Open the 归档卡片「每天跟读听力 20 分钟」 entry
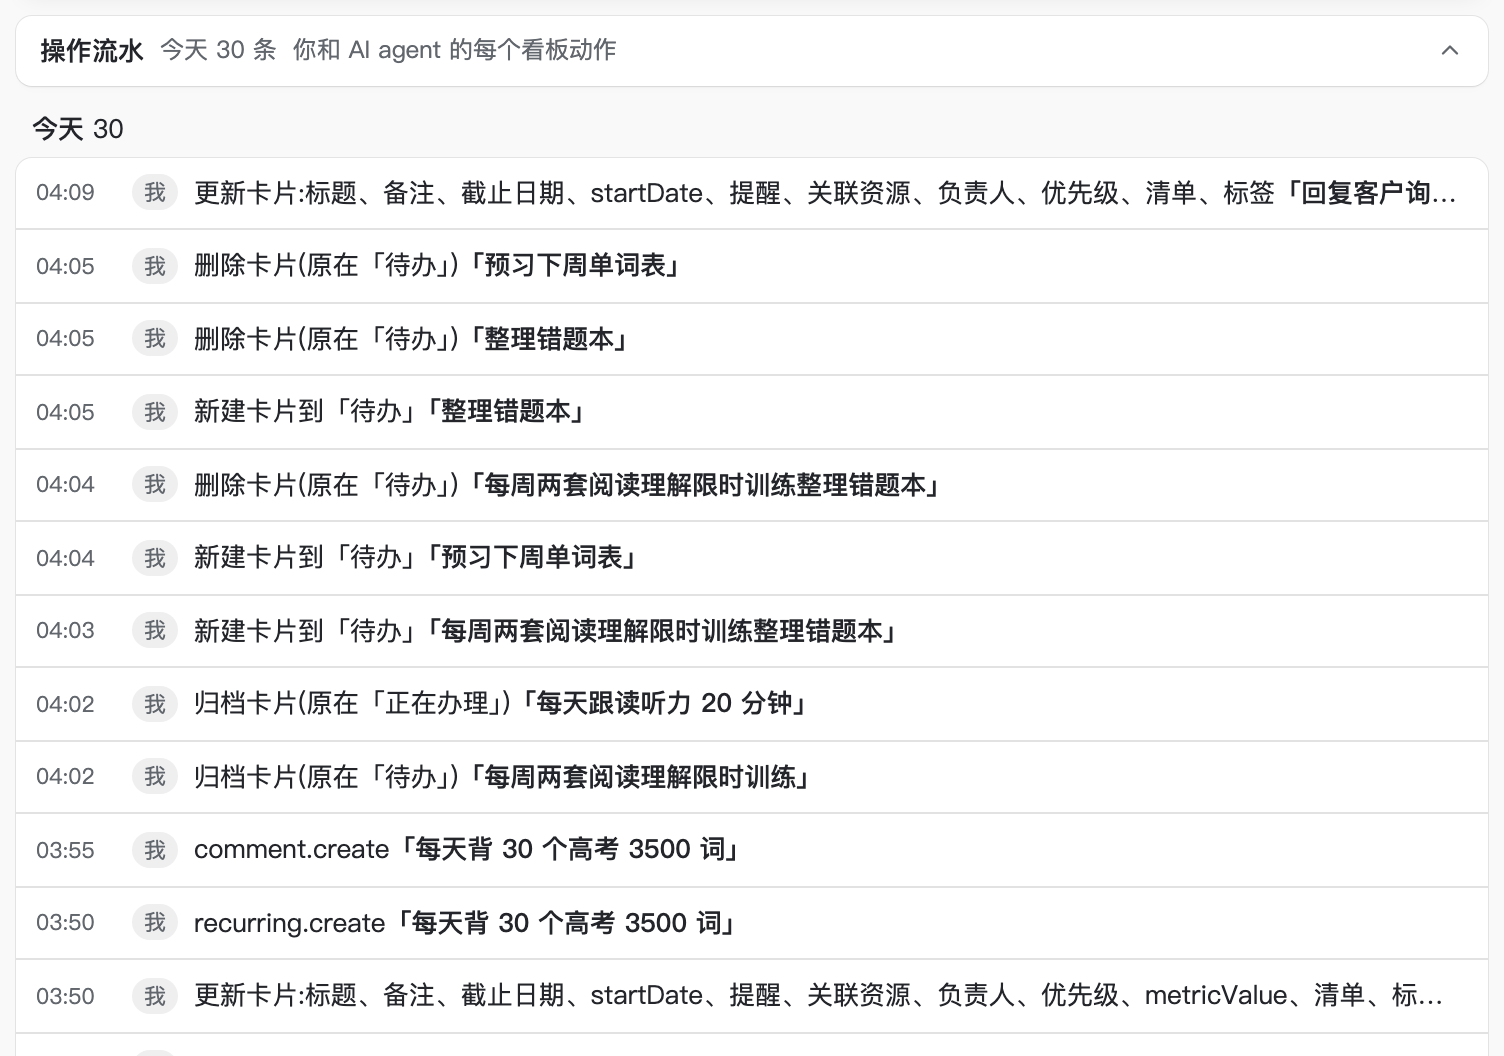 752,704
